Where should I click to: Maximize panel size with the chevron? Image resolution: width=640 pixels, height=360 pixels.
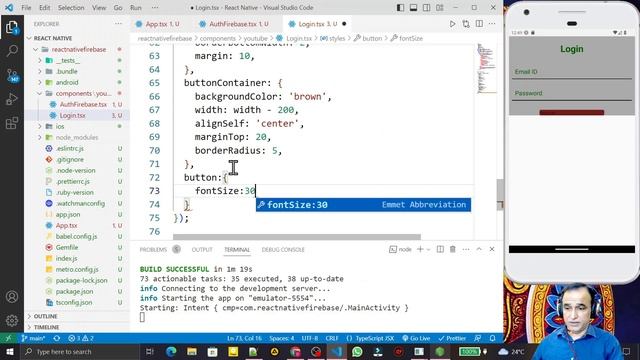coord(479,249)
